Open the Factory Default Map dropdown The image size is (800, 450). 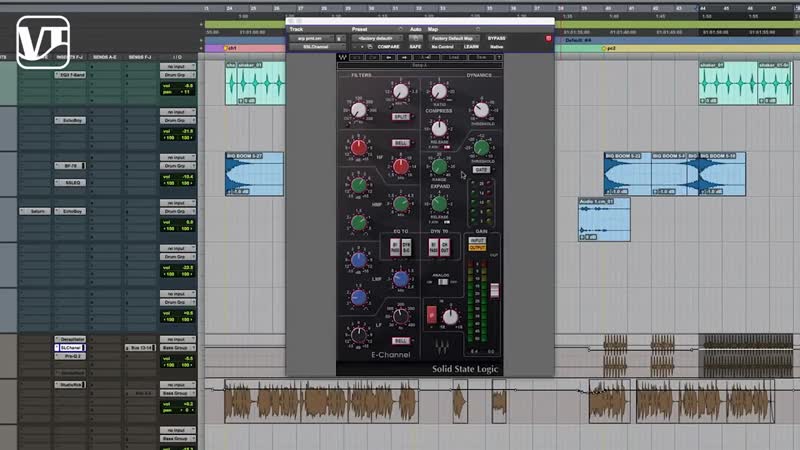tap(453, 38)
